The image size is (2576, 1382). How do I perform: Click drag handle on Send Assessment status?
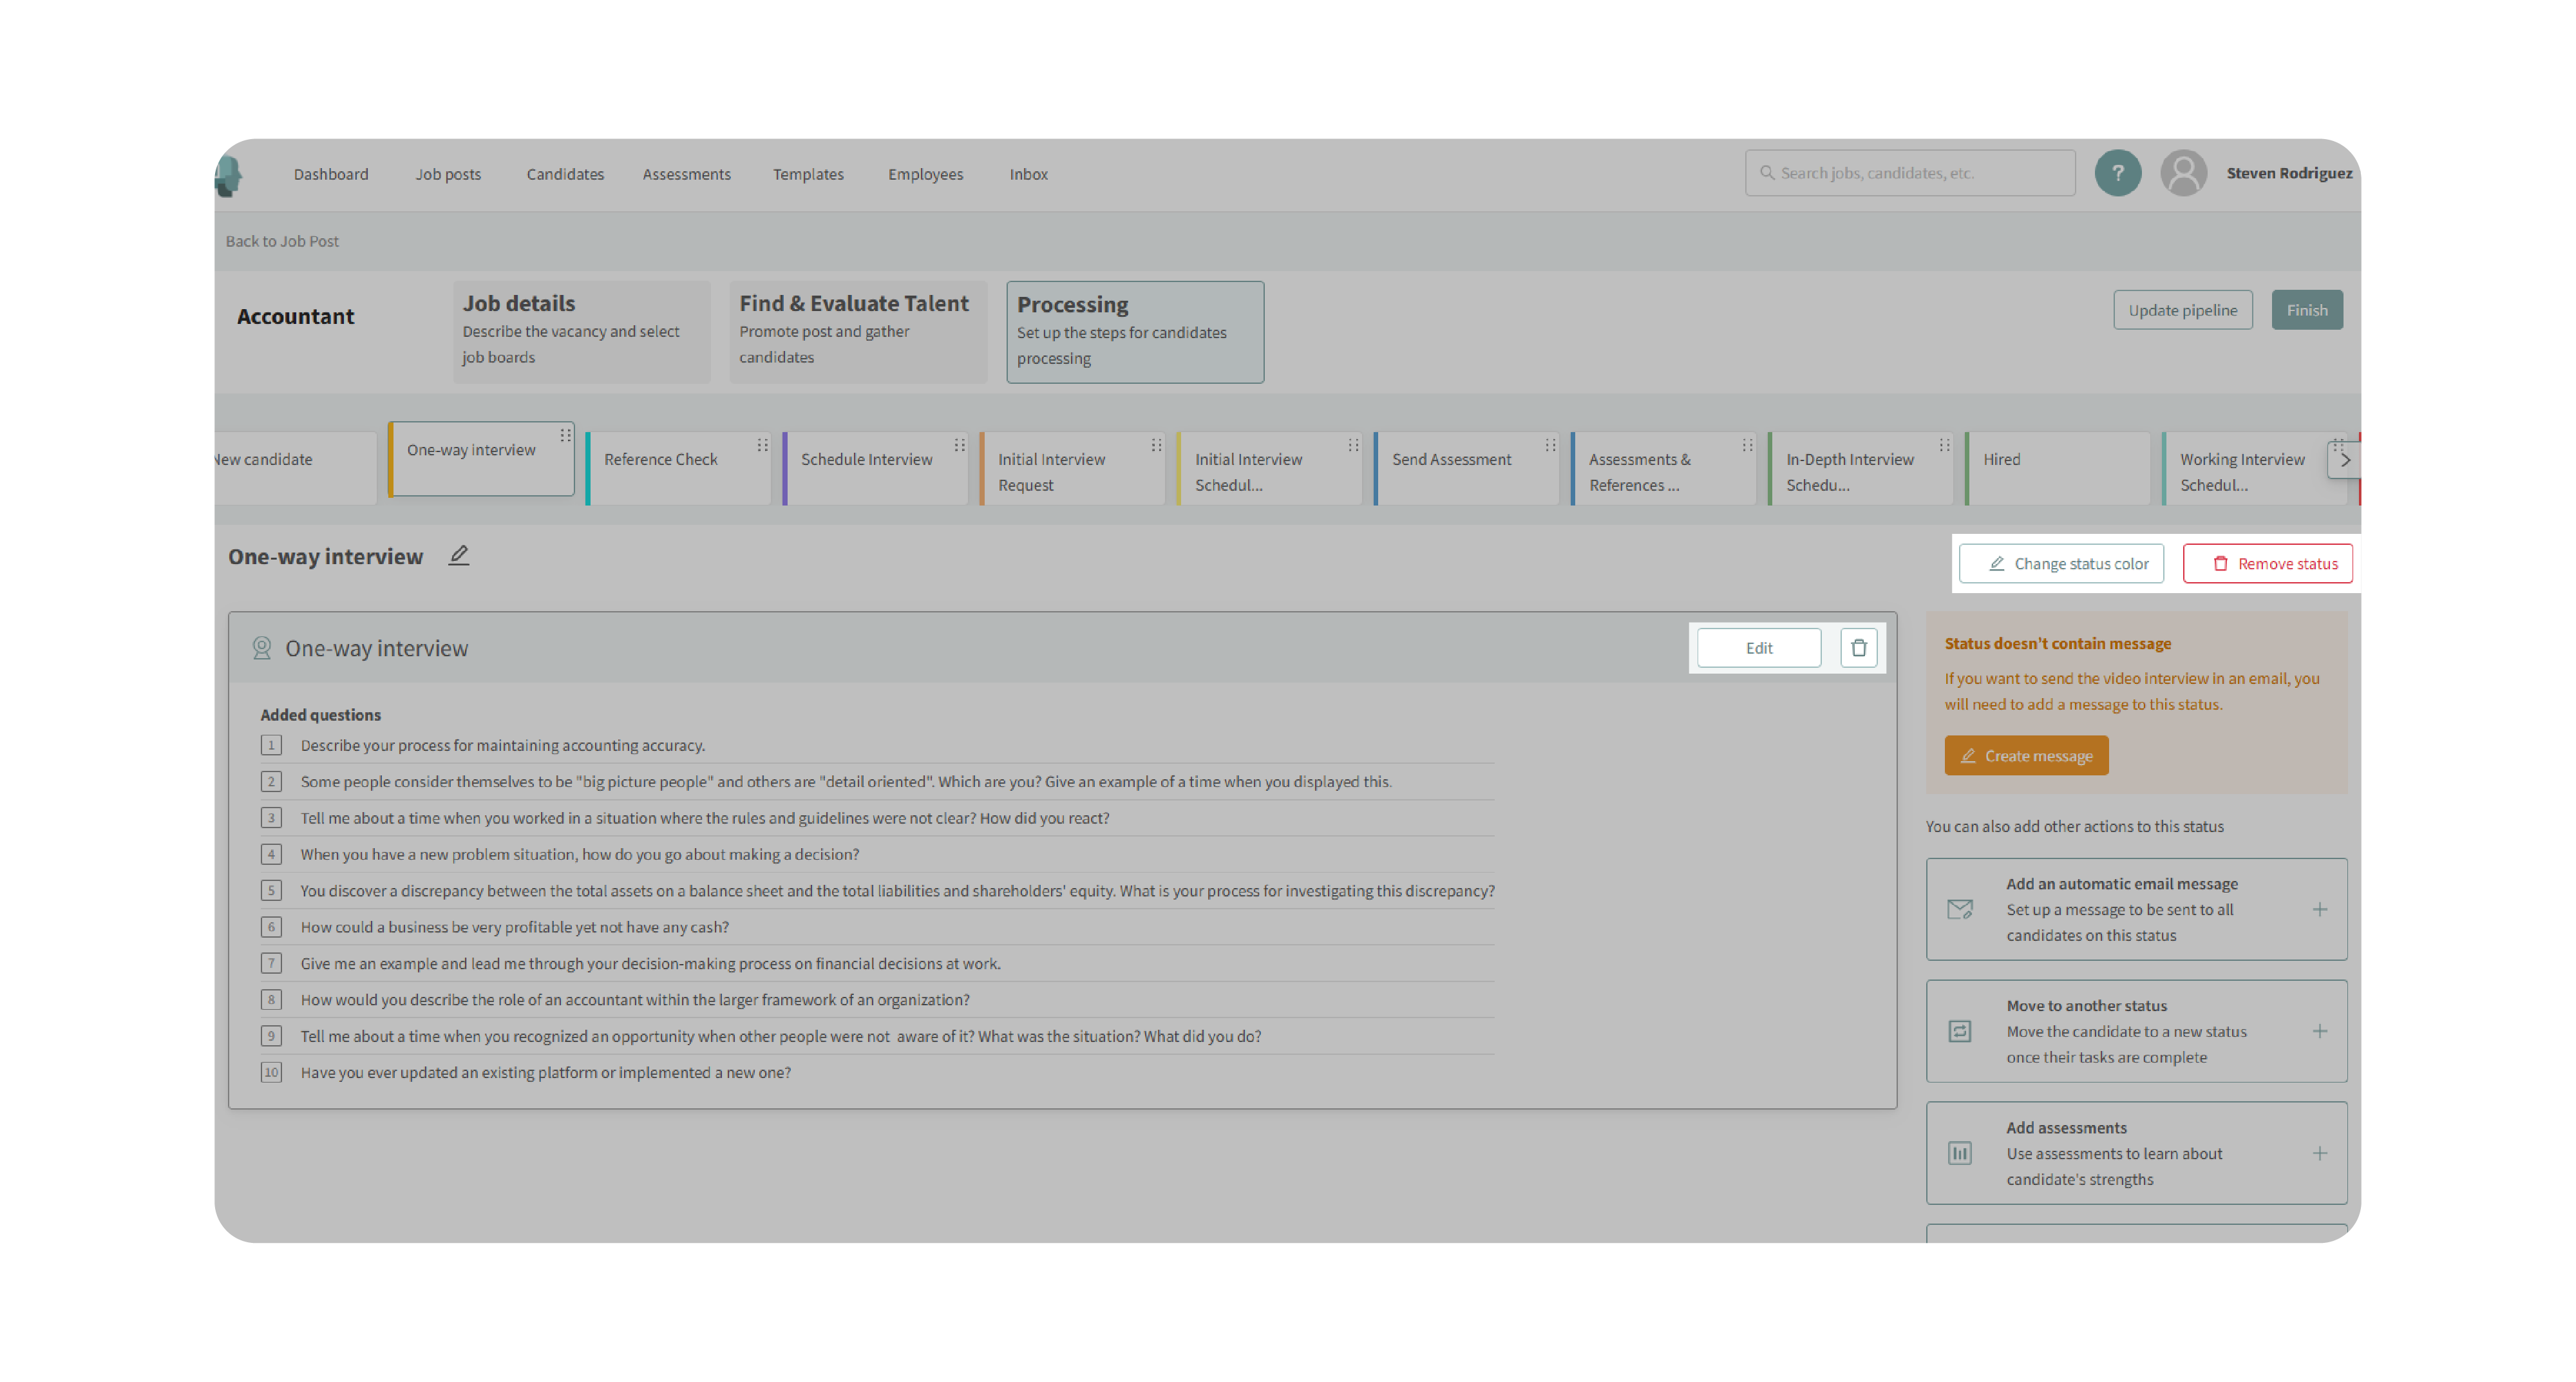coord(1549,445)
